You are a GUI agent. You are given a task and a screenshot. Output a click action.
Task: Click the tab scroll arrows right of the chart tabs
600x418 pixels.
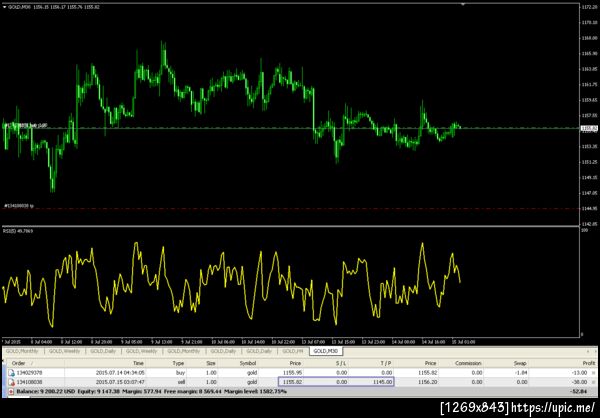coord(593,351)
